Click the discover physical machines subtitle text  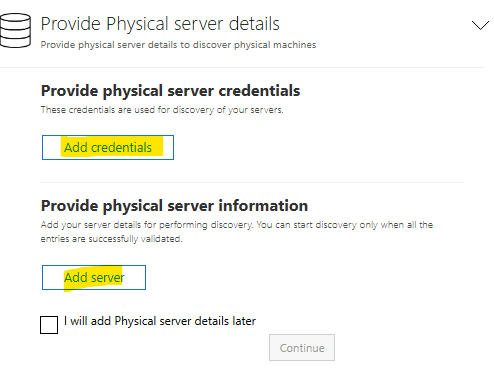tap(178, 45)
